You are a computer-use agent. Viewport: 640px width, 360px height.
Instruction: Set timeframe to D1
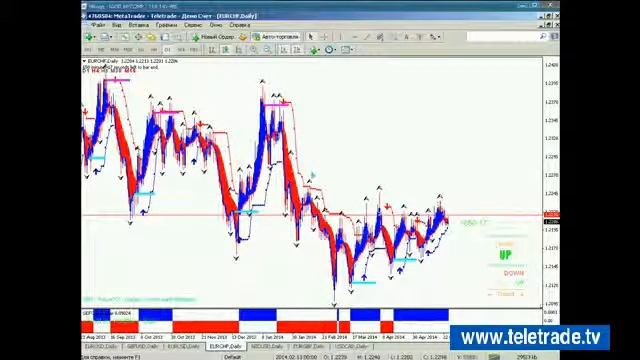[167, 49]
